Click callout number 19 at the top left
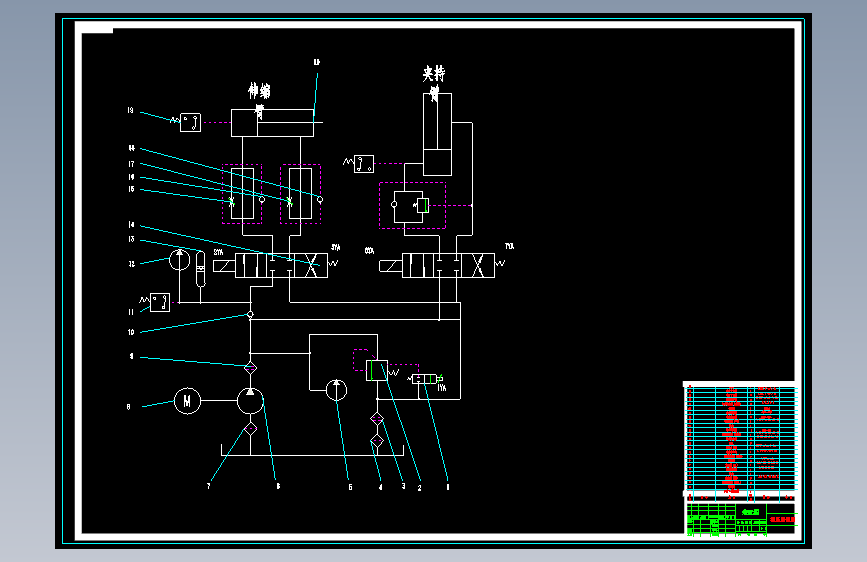The image size is (867, 562). tap(130, 111)
